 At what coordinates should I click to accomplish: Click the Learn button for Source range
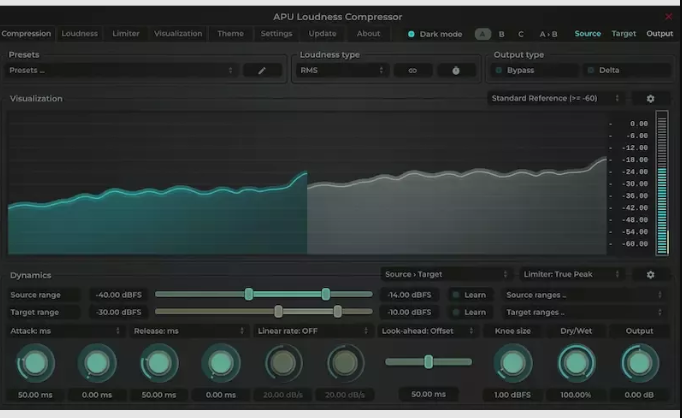click(x=469, y=295)
